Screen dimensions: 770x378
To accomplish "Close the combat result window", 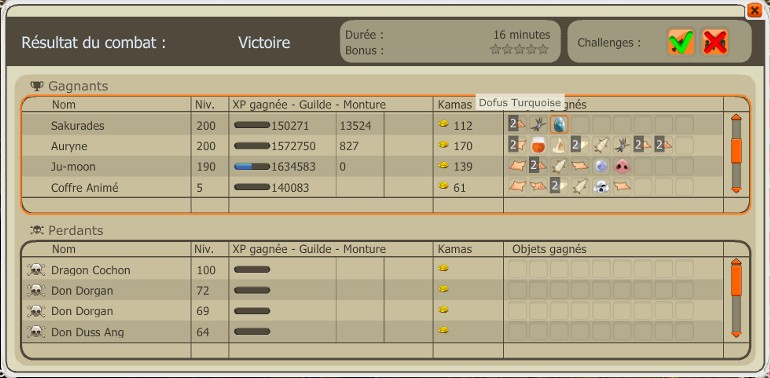I will pyautogui.click(x=754, y=11).
